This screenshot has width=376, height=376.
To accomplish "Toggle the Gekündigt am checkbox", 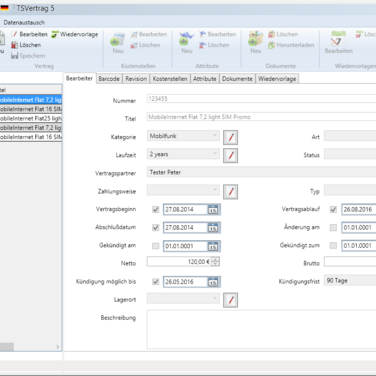I will pyautogui.click(x=155, y=246).
